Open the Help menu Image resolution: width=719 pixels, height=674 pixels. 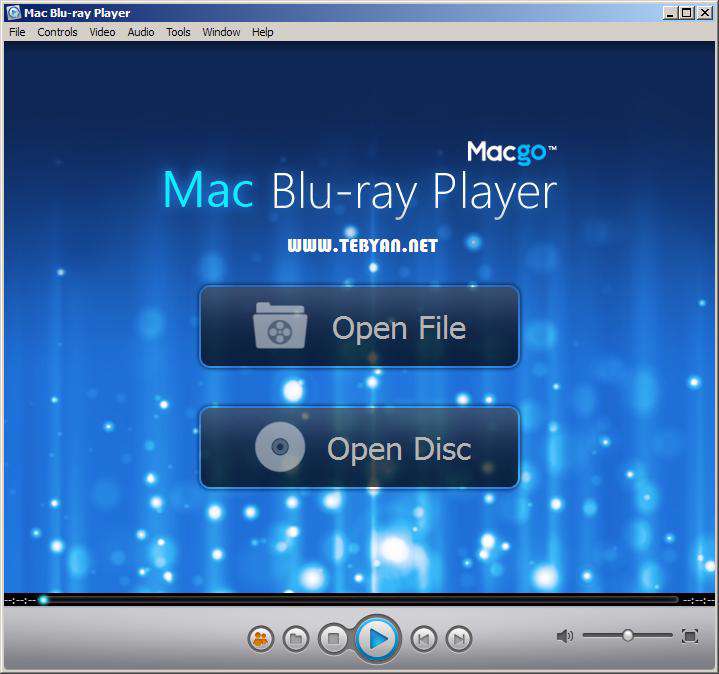[262, 32]
